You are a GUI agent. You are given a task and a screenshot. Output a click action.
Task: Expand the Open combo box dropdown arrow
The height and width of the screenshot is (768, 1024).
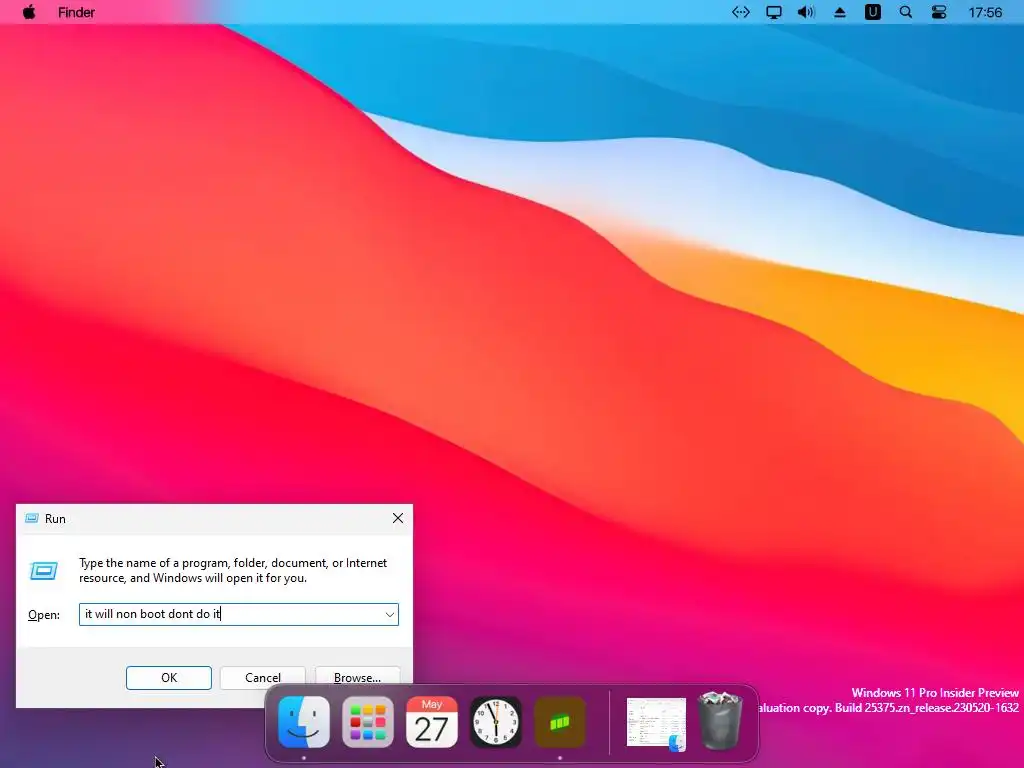coord(389,615)
